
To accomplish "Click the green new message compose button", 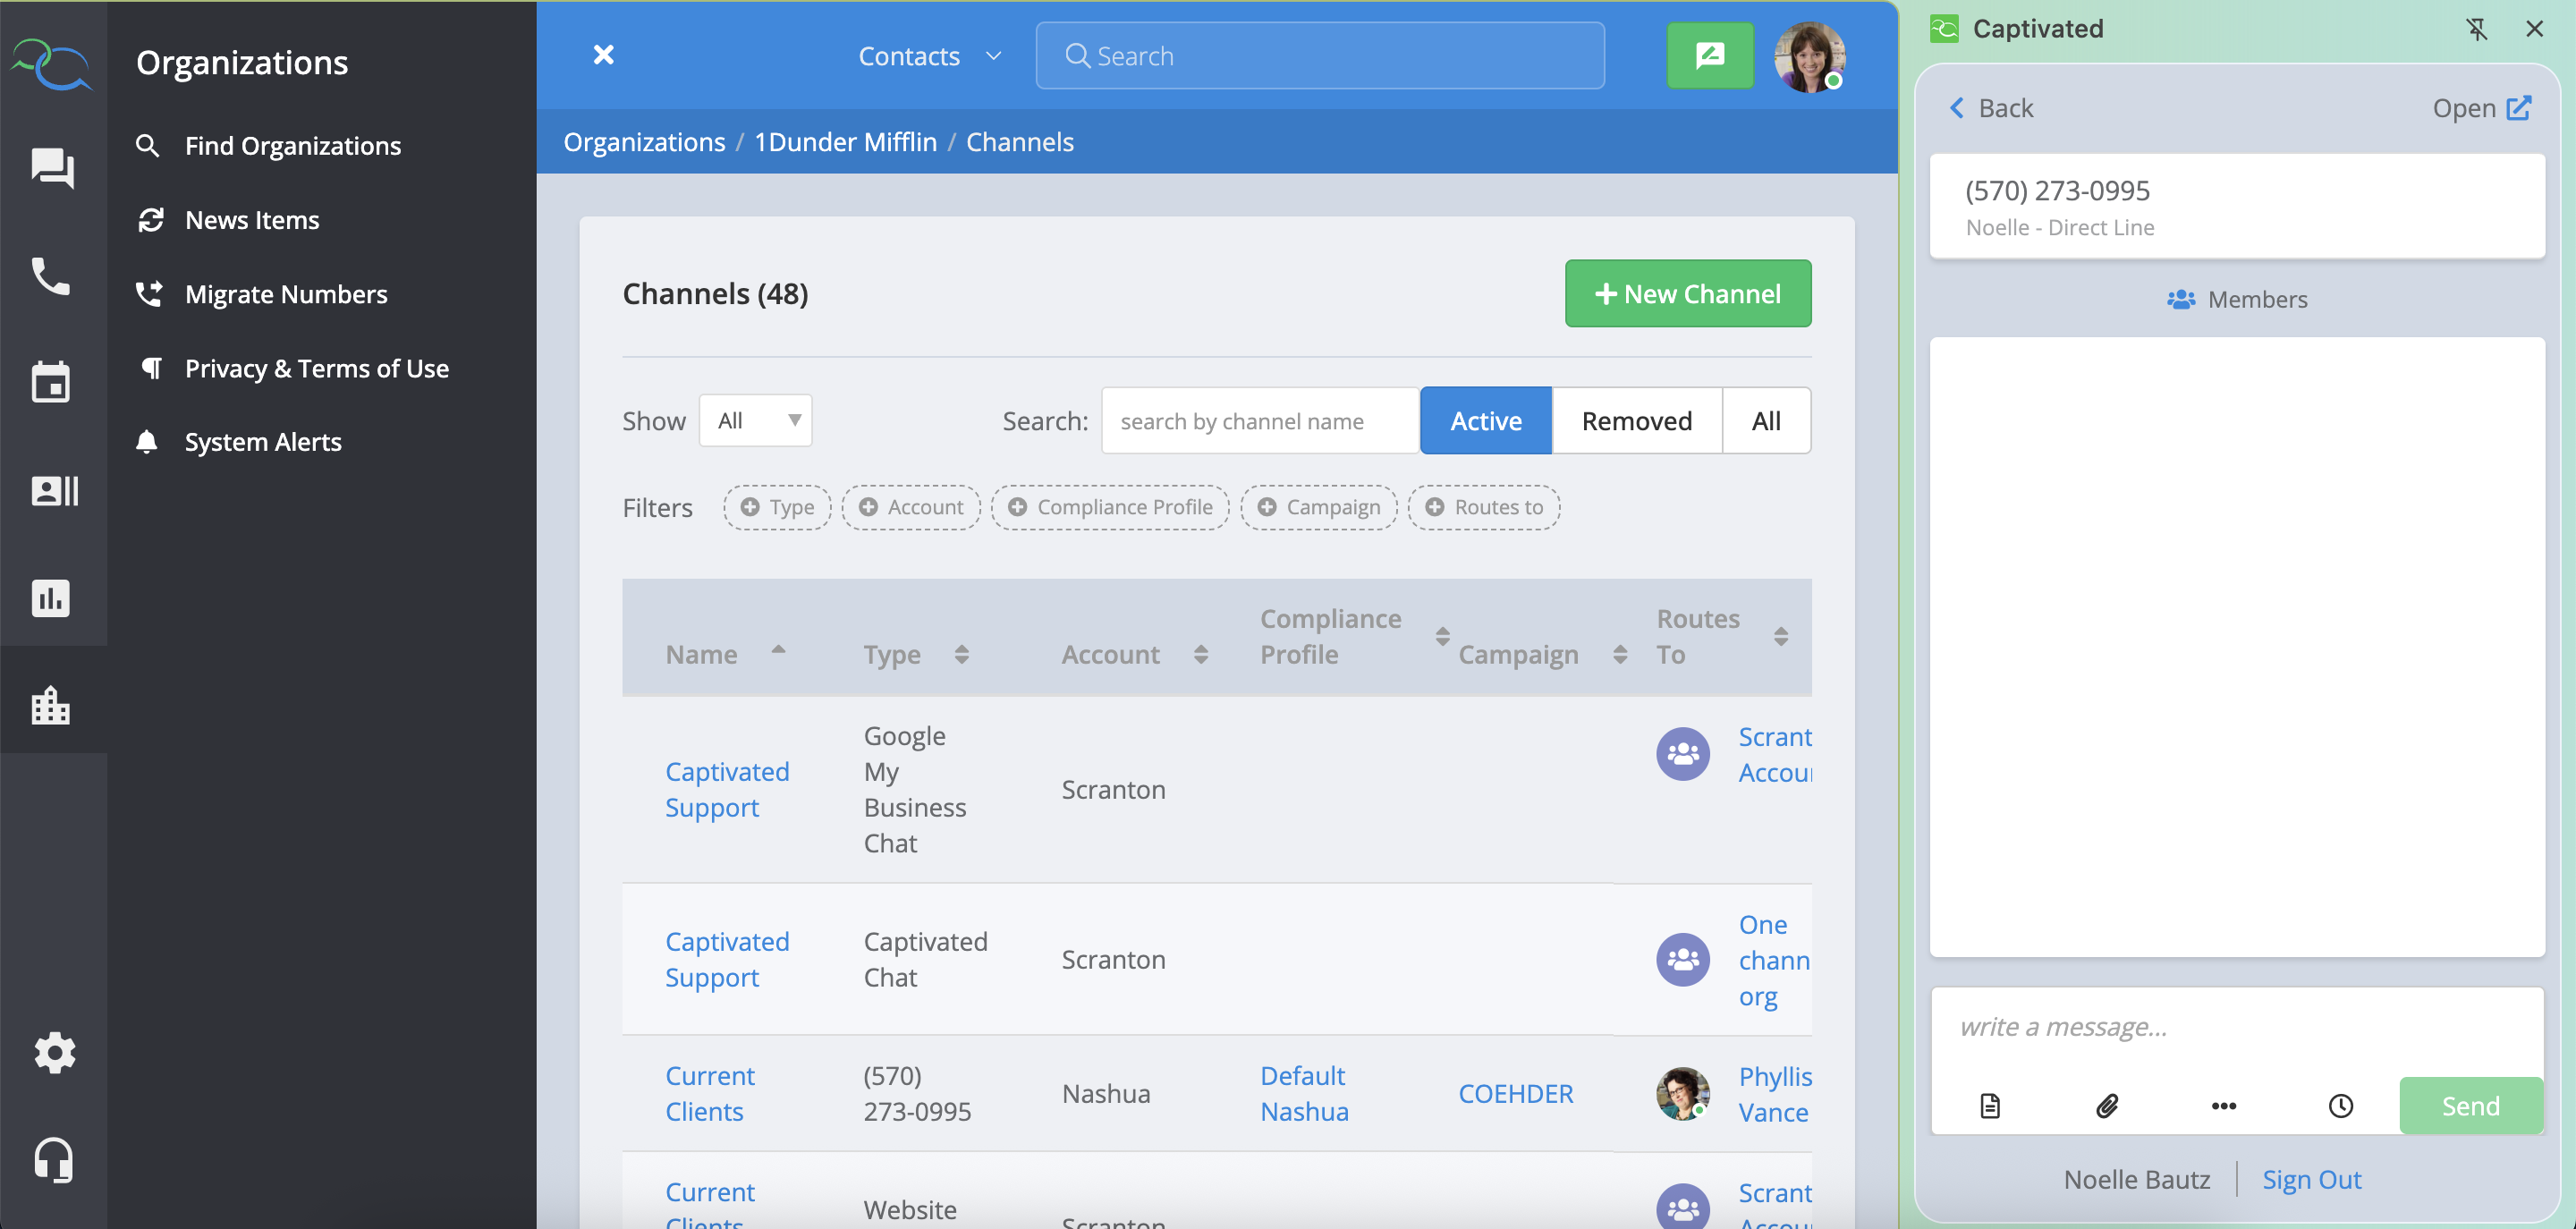I will coord(1710,55).
